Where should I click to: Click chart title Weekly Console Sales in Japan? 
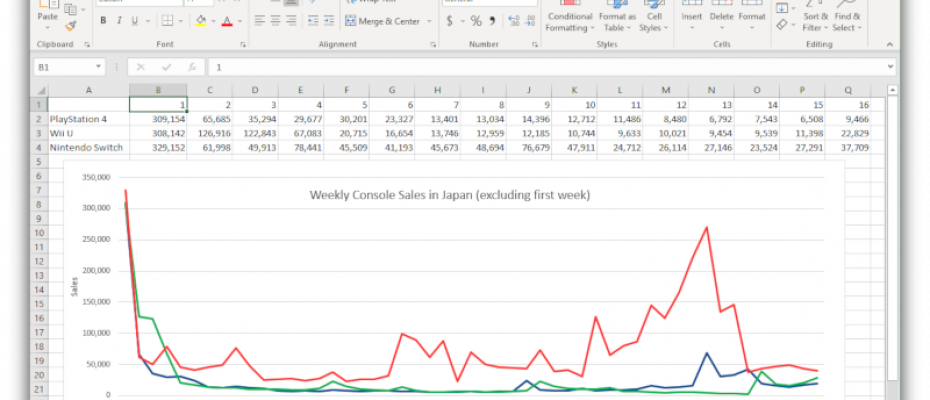(x=450, y=195)
